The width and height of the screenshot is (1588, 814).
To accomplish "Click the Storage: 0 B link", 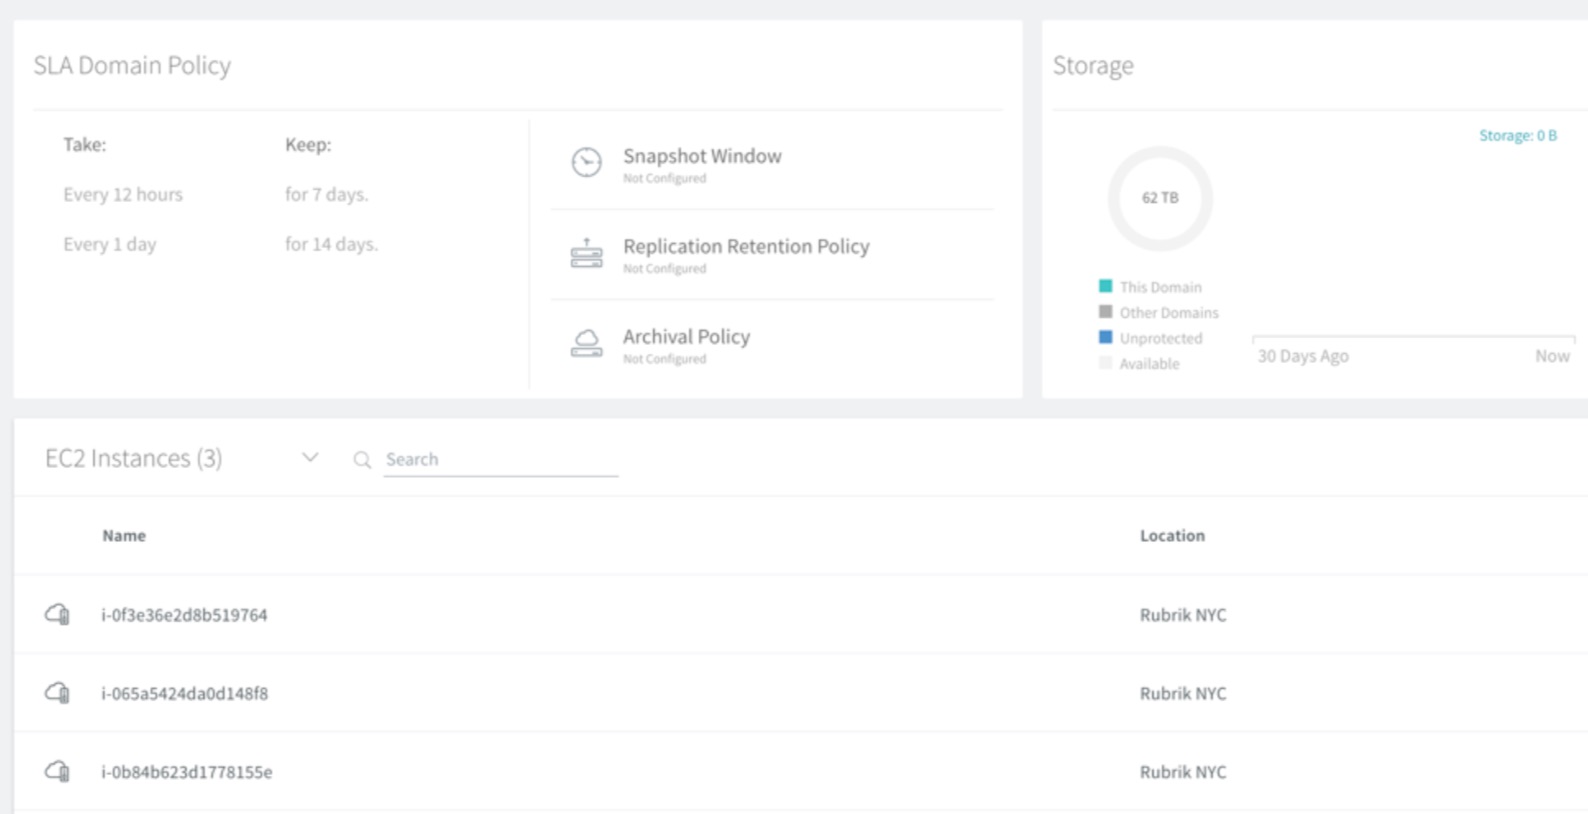I will pos(1517,136).
